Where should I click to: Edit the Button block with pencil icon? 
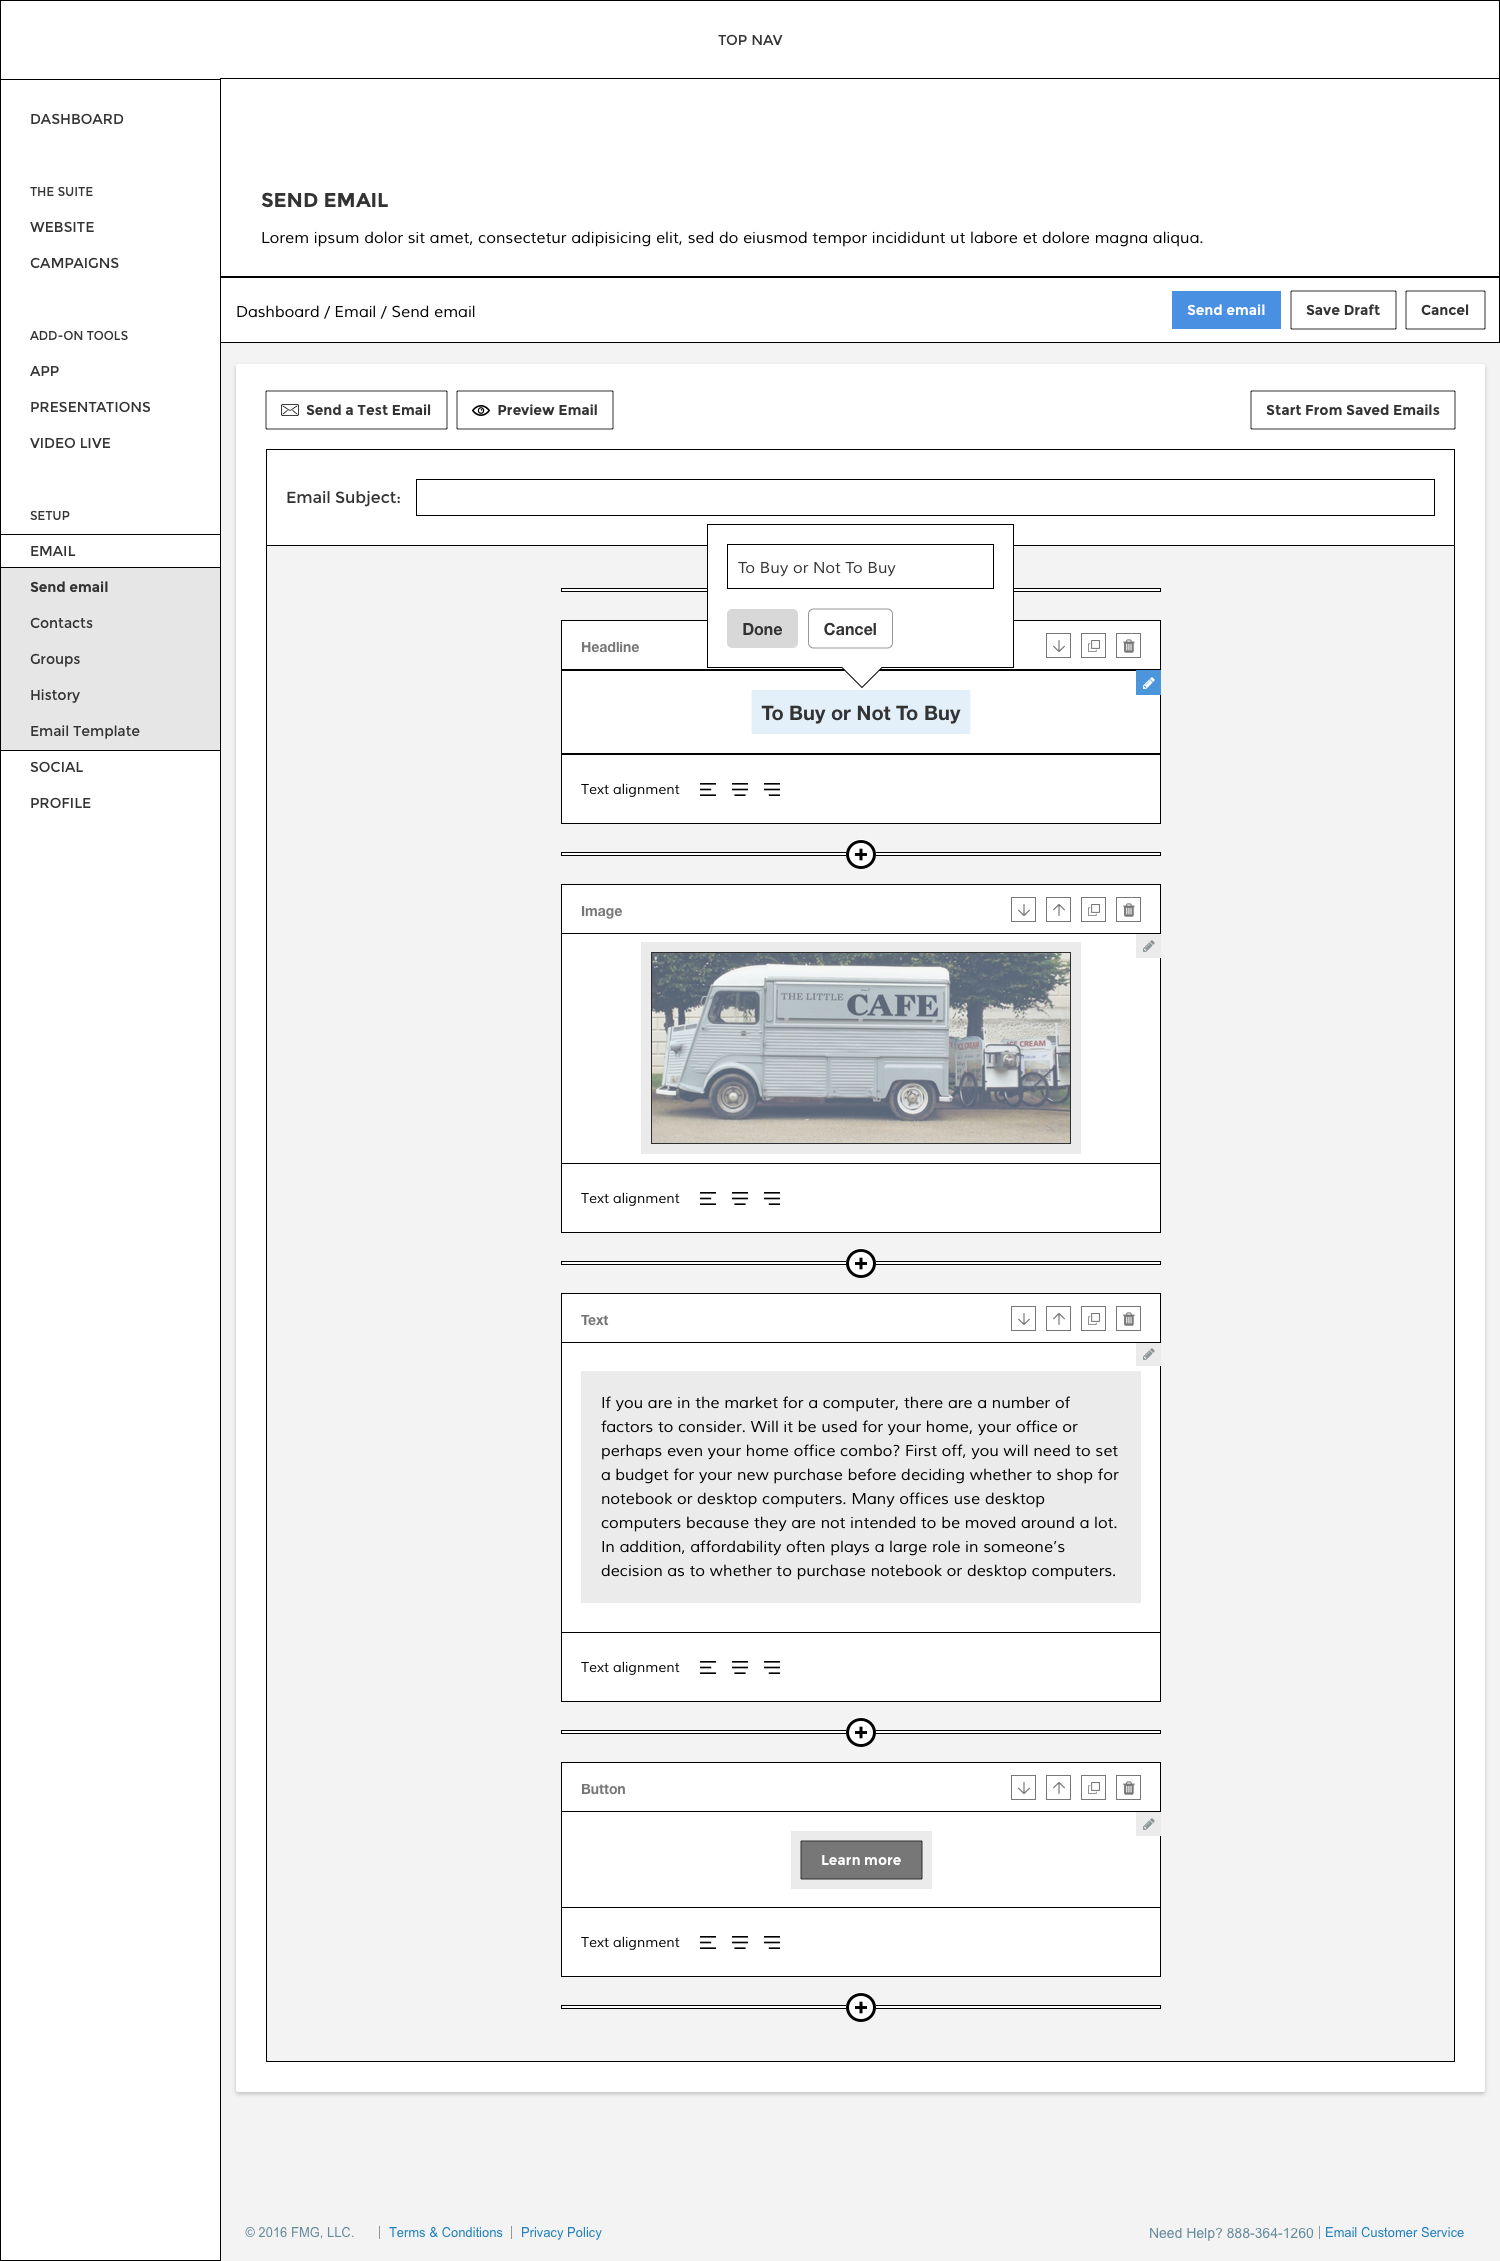[x=1148, y=1825]
